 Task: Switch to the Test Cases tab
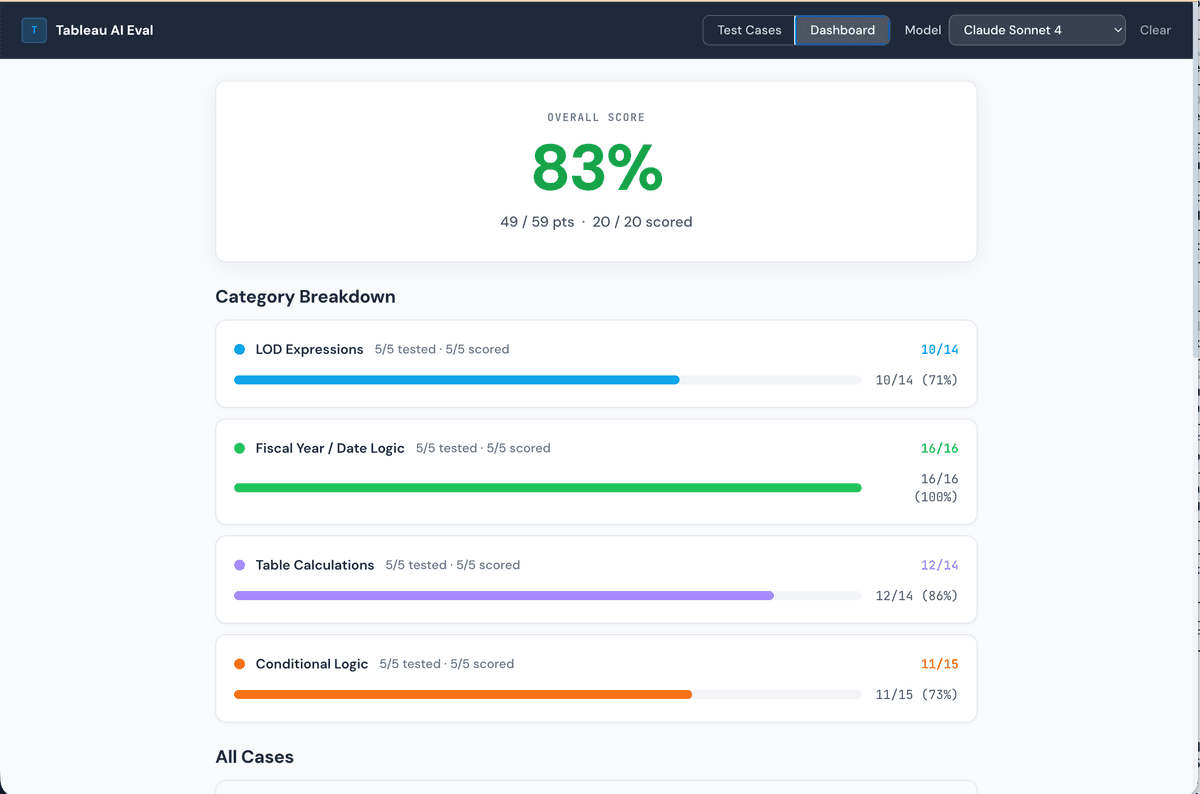pos(748,30)
